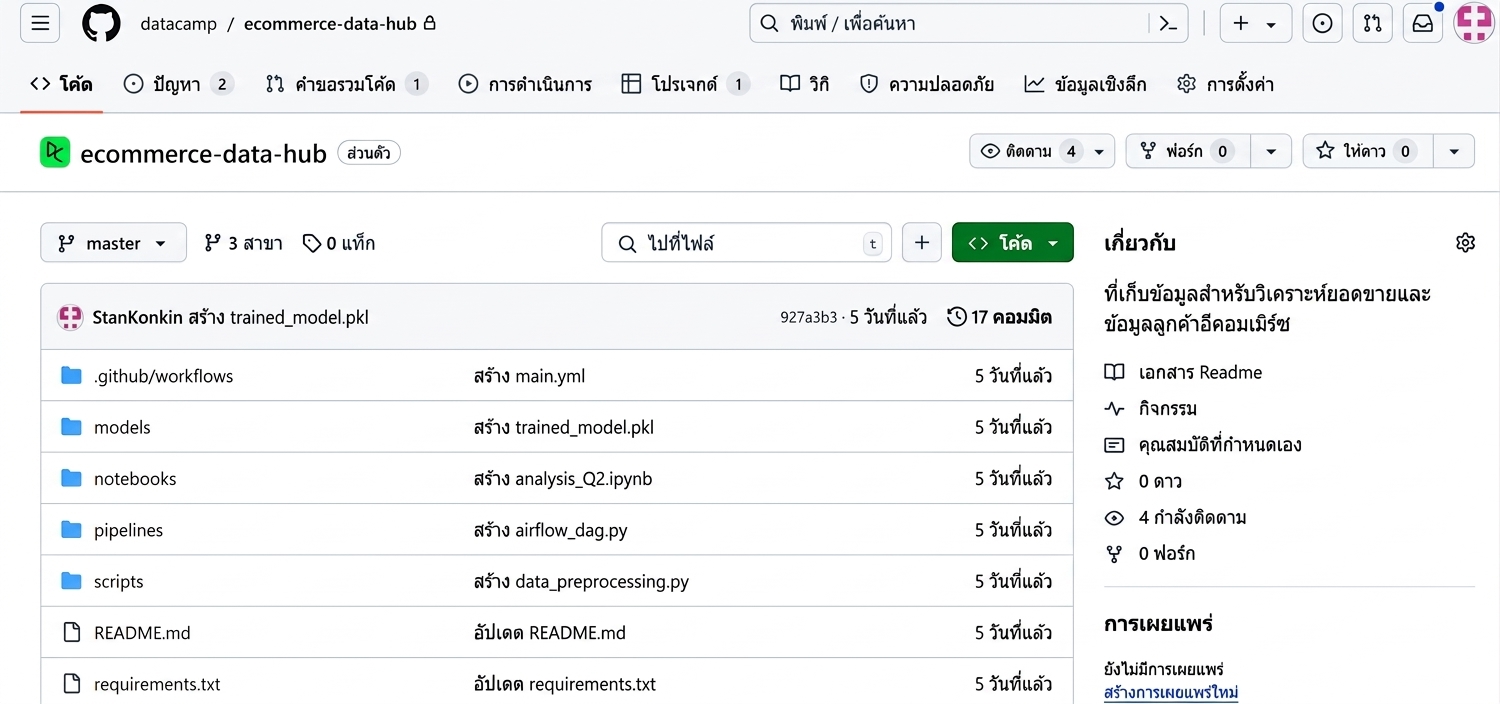This screenshot has width=1500, height=704.
Task: Click the ติดตาม watch button
Action: pos(1042,151)
